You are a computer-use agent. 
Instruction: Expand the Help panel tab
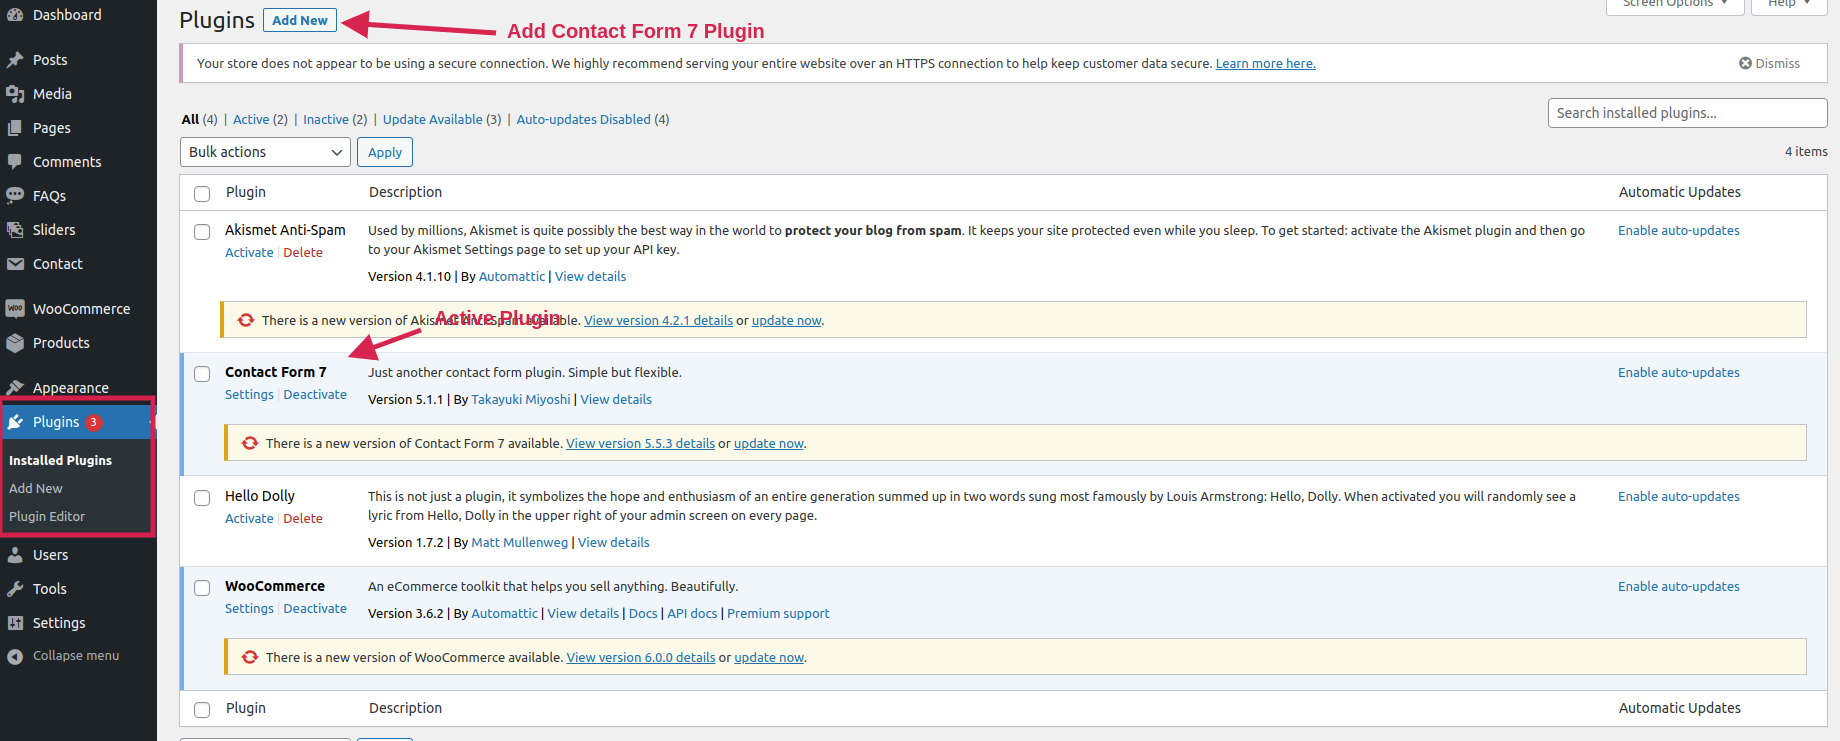[x=1789, y=5]
